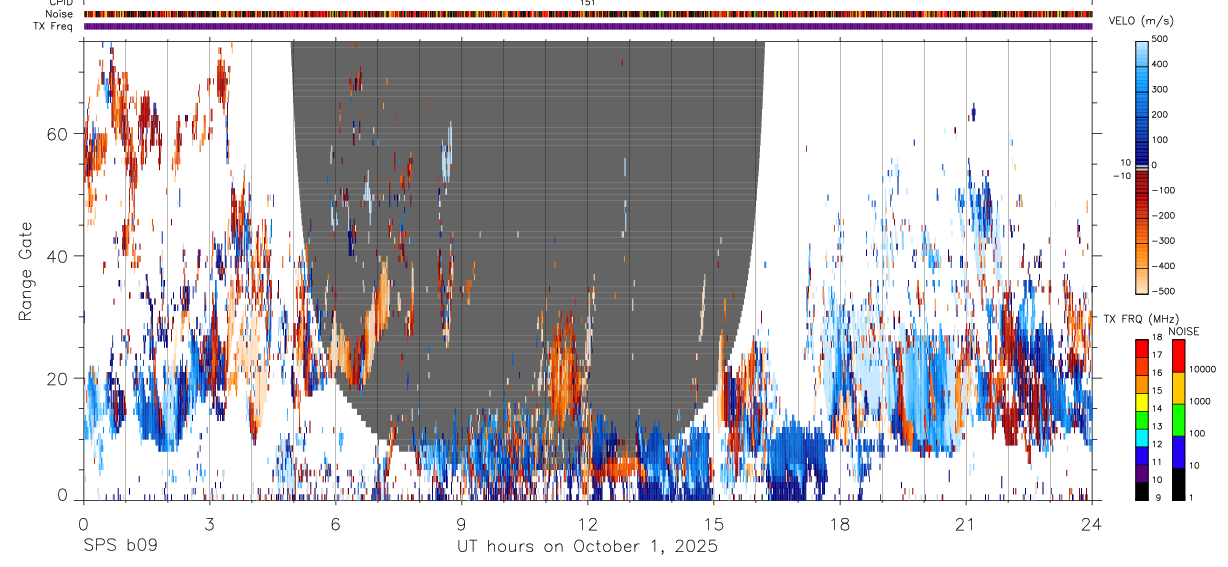Click the '-400' label on velocity scale

coord(1163,266)
